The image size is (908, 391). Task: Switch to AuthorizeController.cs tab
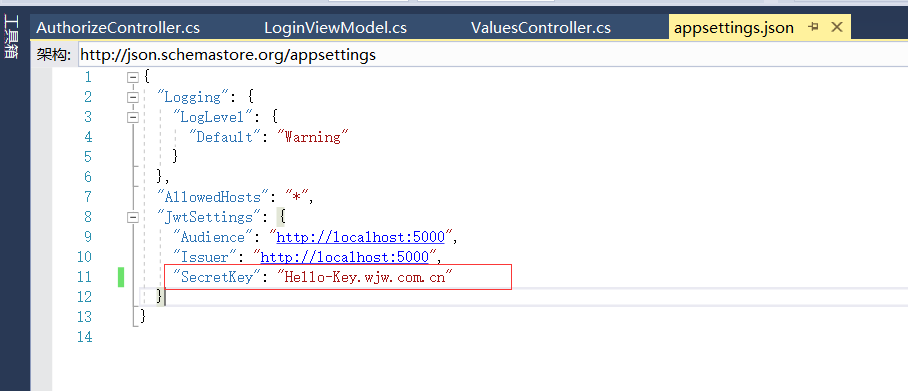tap(118, 27)
